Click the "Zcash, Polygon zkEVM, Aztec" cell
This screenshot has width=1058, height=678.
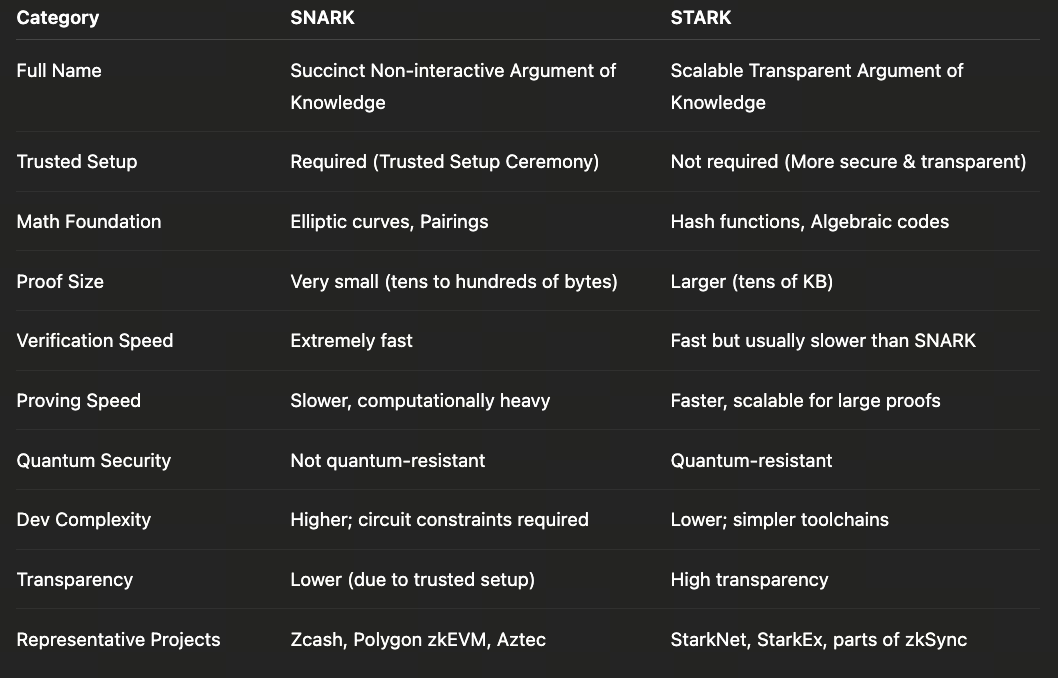[x=418, y=639]
